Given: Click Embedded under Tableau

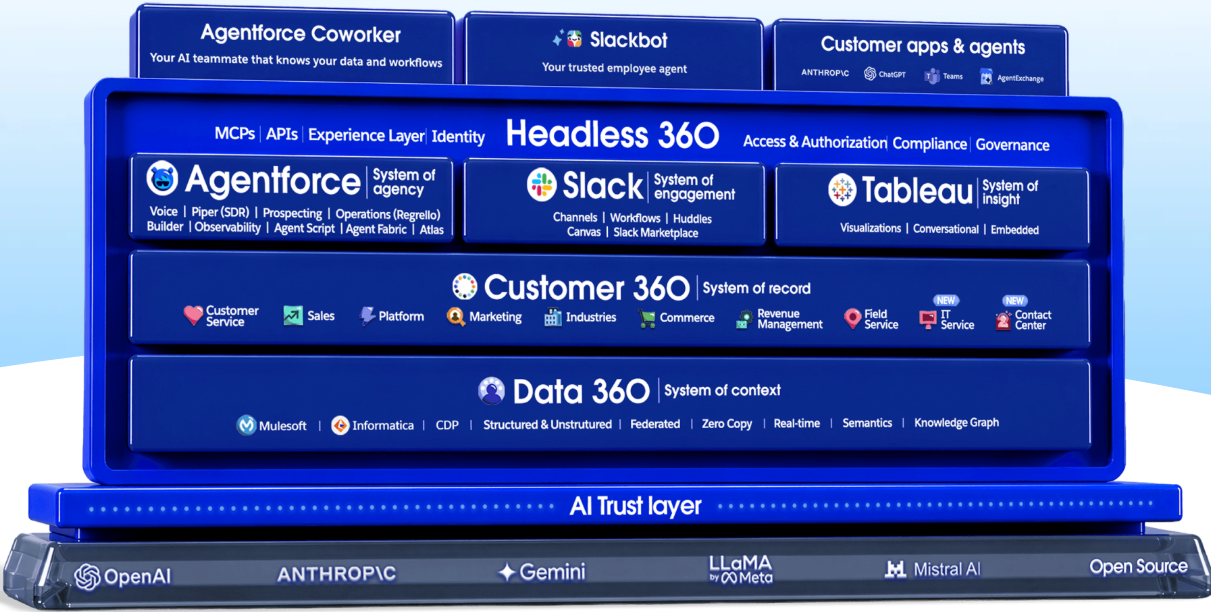Looking at the screenshot, I should pyautogui.click(x=1015, y=230).
